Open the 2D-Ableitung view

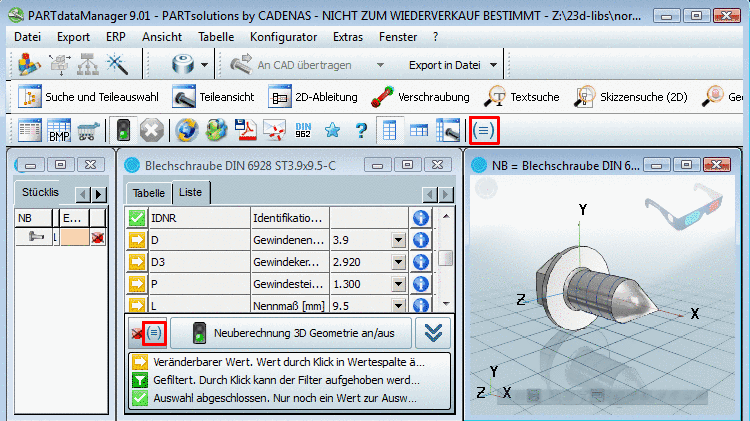pyautogui.click(x=313, y=97)
